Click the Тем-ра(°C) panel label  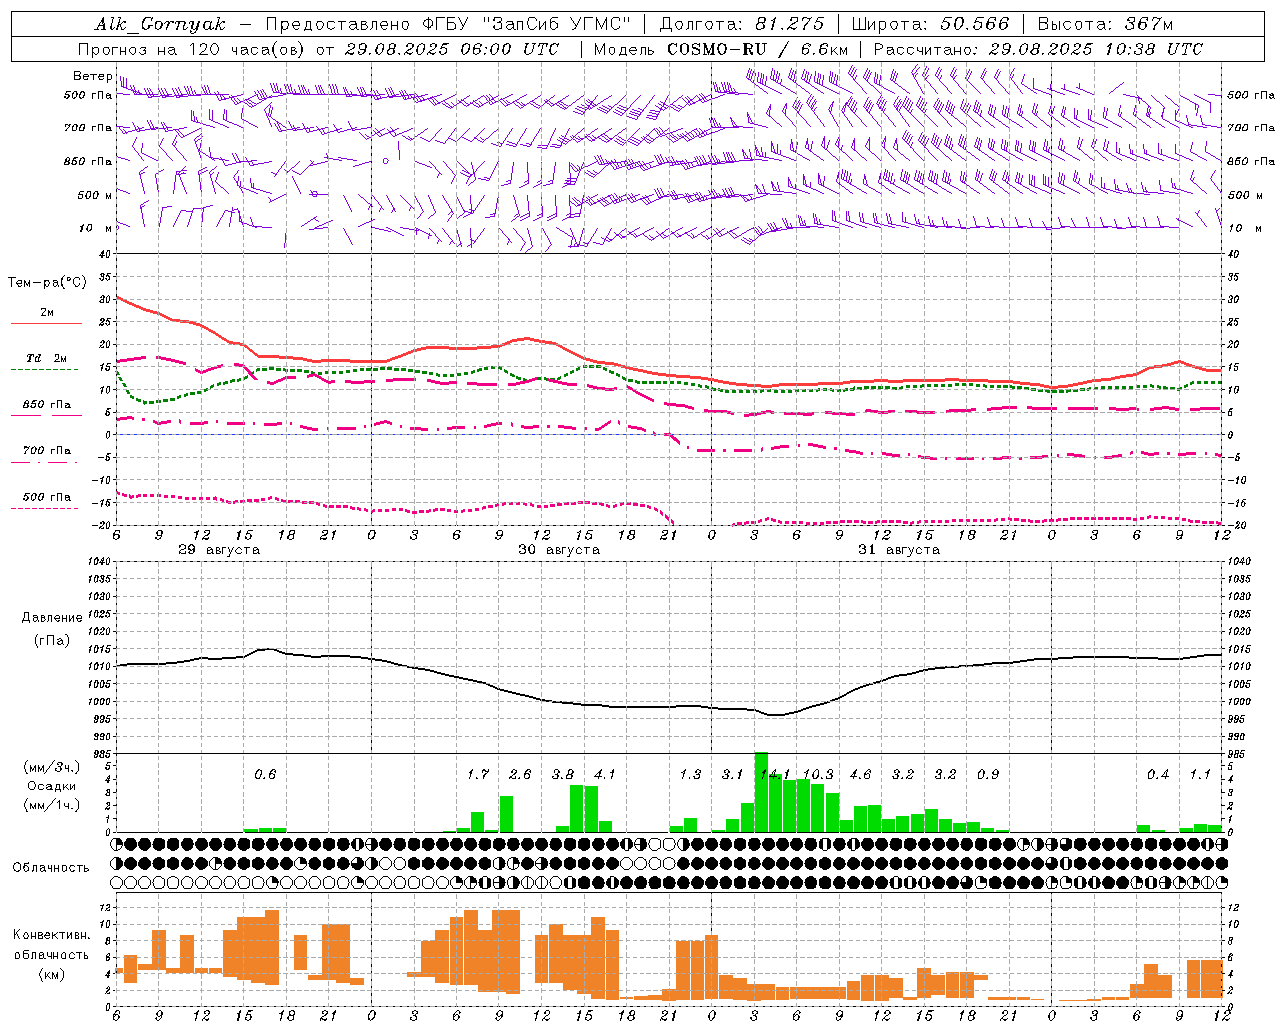(x=47, y=283)
